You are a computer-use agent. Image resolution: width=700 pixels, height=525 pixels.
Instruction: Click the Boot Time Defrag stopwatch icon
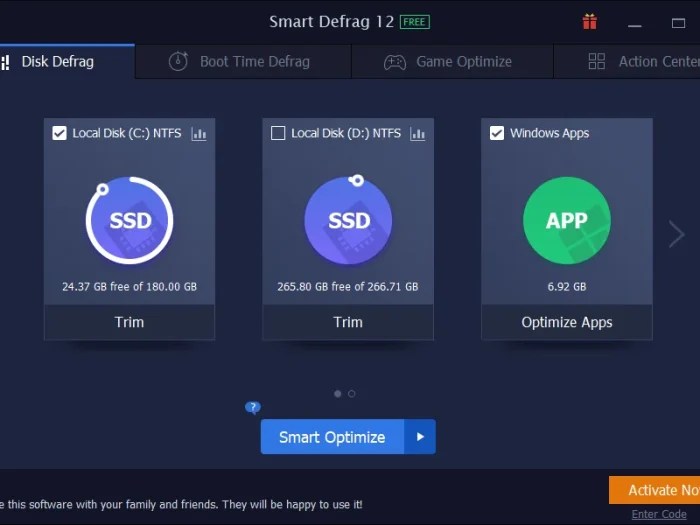pos(178,61)
